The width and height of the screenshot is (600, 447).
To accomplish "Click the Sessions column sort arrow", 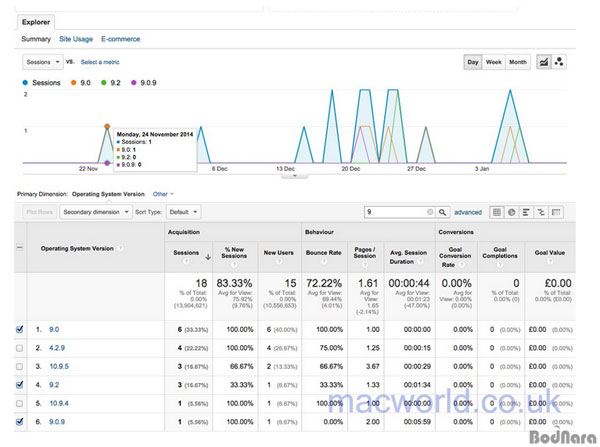I will [x=208, y=257].
